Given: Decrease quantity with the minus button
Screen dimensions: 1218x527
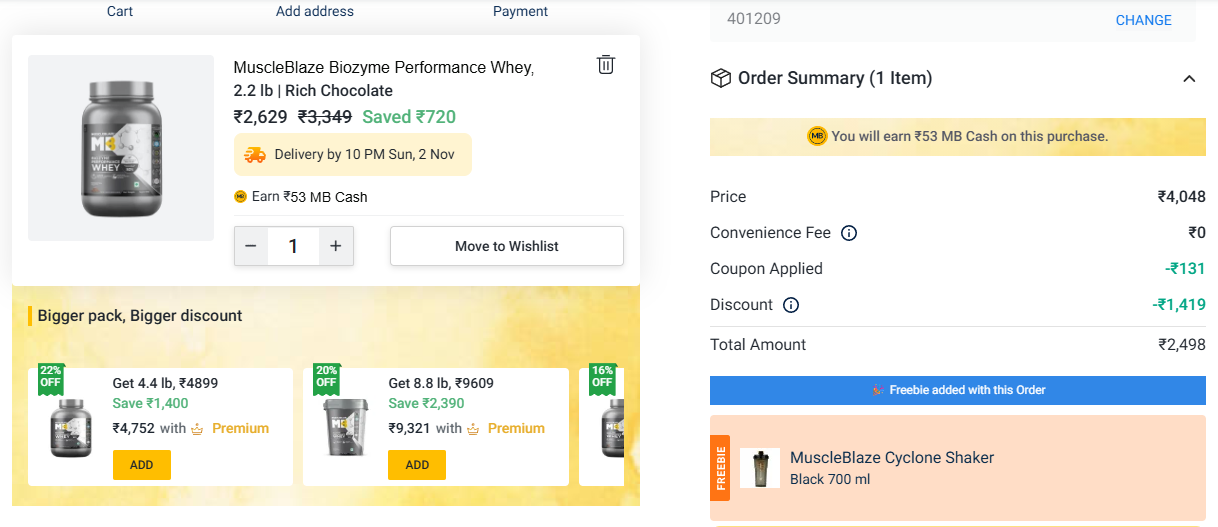Looking at the screenshot, I should 251,246.
